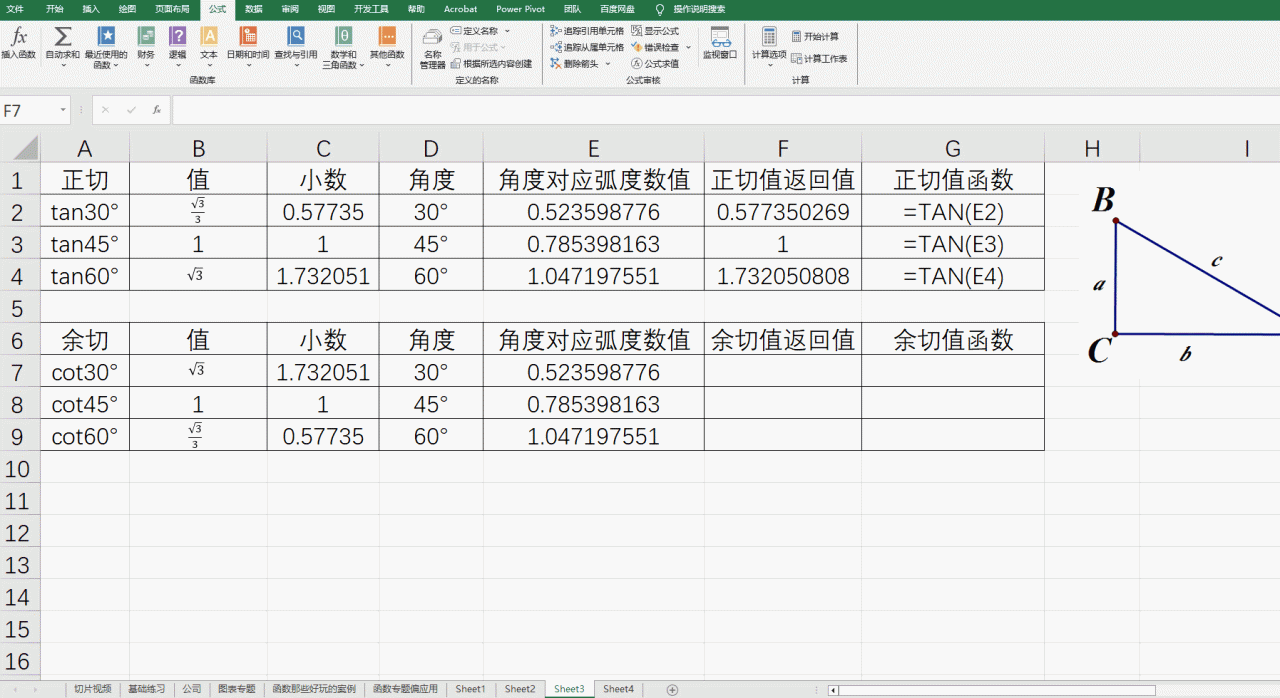Switch to the View (视图) ribbon tab
Viewport: 1280px width, 698px height.
327,9
